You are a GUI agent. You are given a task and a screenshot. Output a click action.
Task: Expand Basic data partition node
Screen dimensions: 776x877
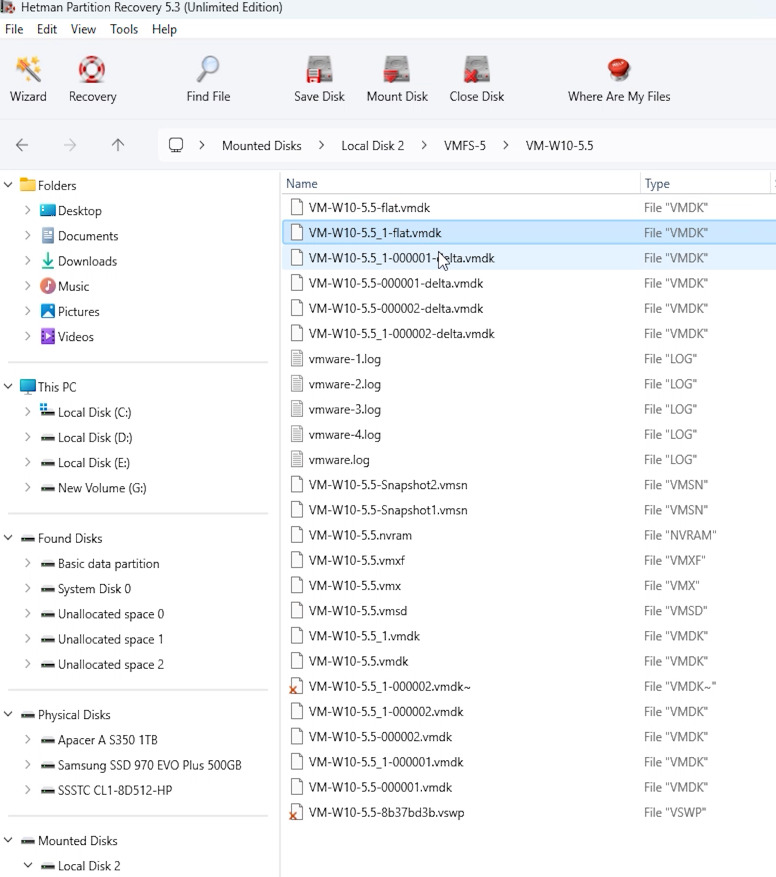[27, 563]
